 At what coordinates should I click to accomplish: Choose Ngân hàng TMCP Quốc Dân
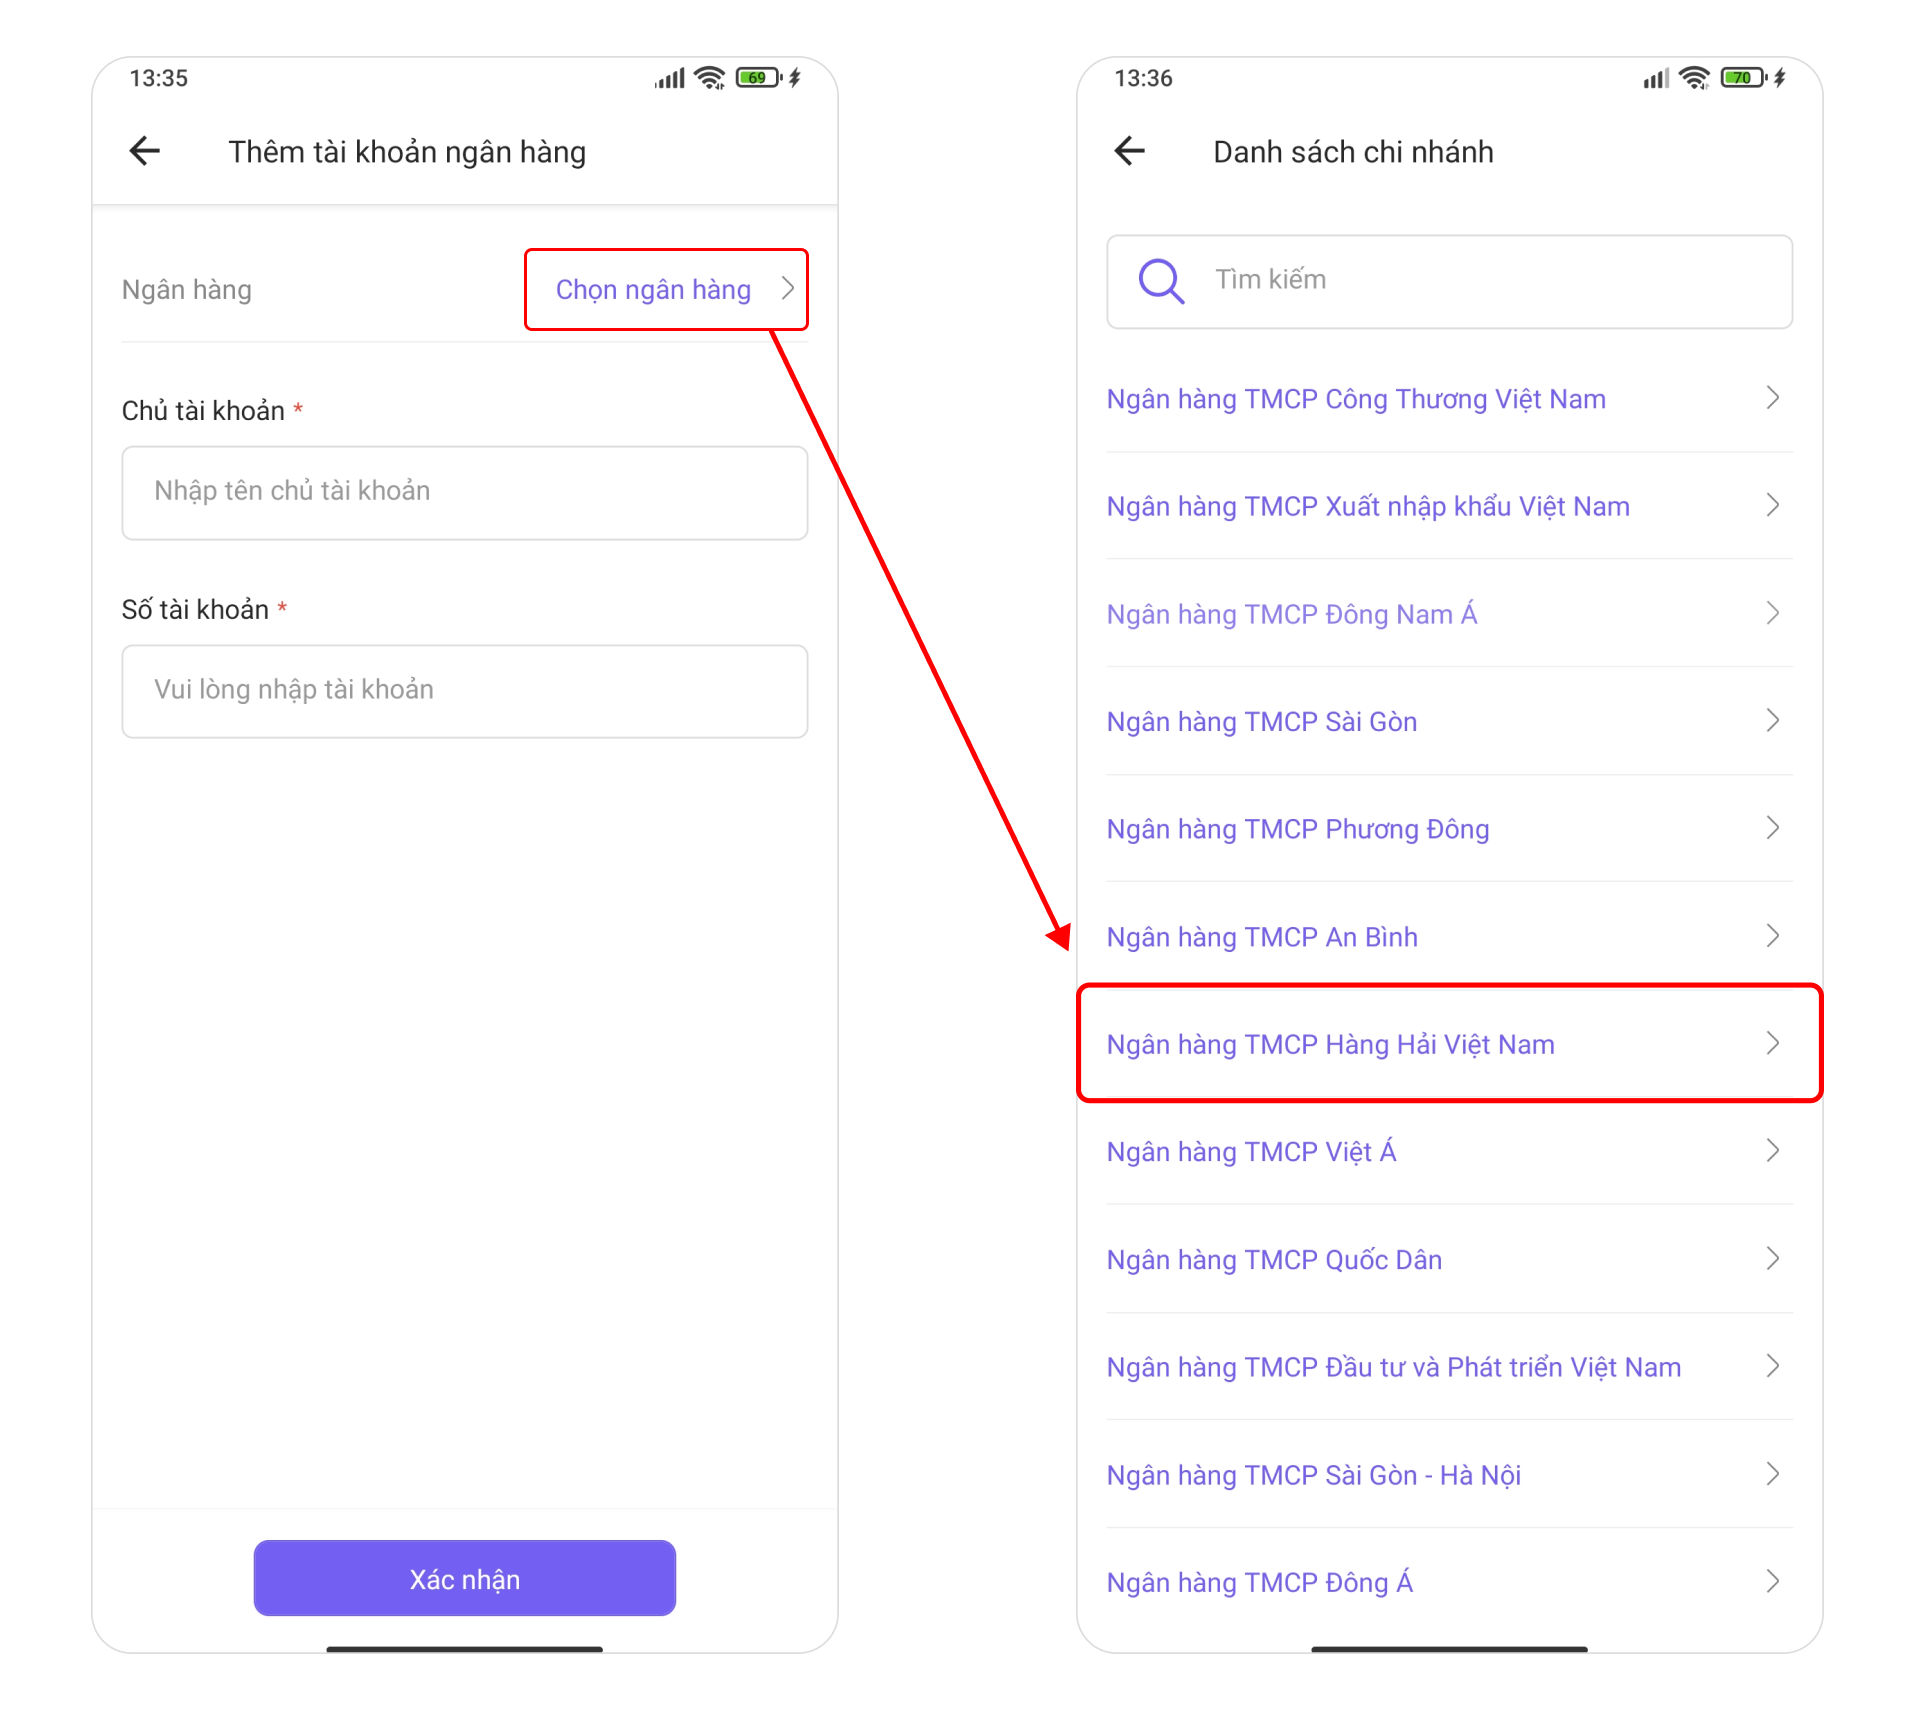coord(1450,1260)
